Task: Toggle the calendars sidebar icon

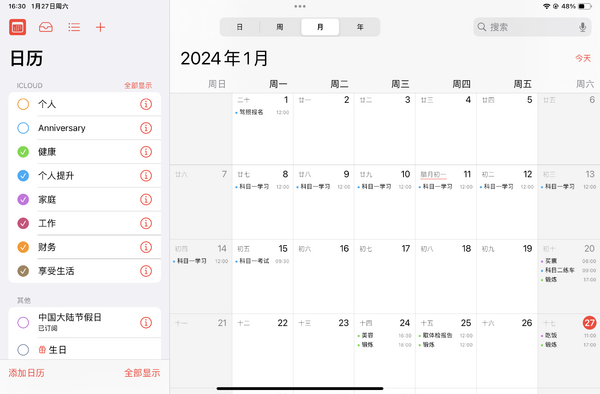Action: [18, 27]
